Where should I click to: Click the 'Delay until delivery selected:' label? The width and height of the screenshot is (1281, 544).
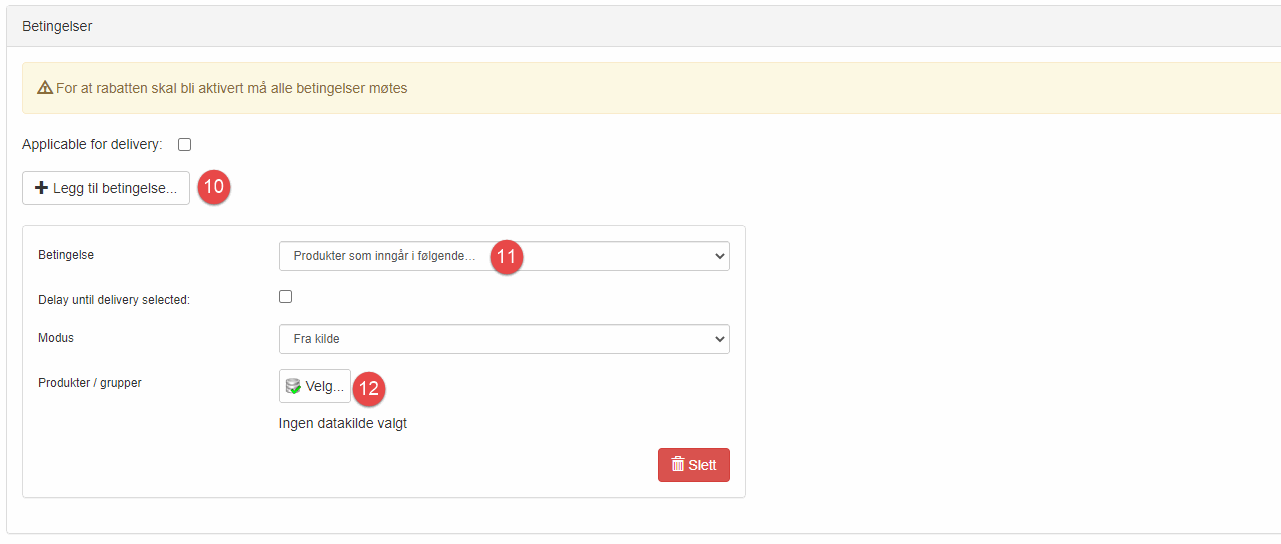(x=113, y=300)
